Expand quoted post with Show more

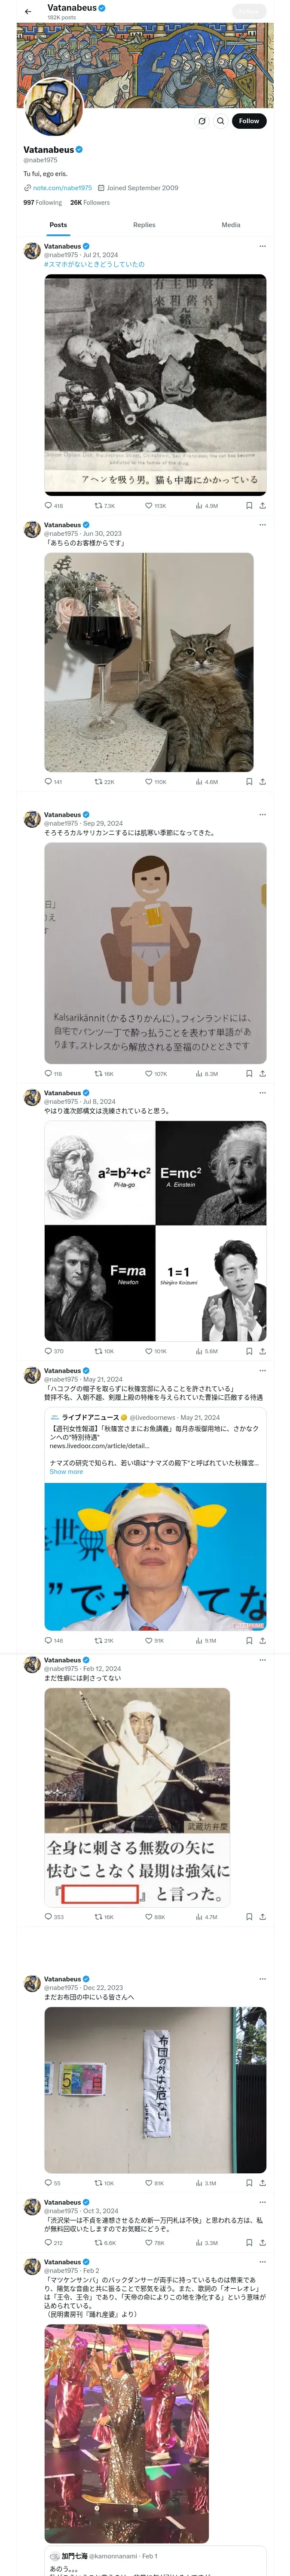pos(66,1472)
